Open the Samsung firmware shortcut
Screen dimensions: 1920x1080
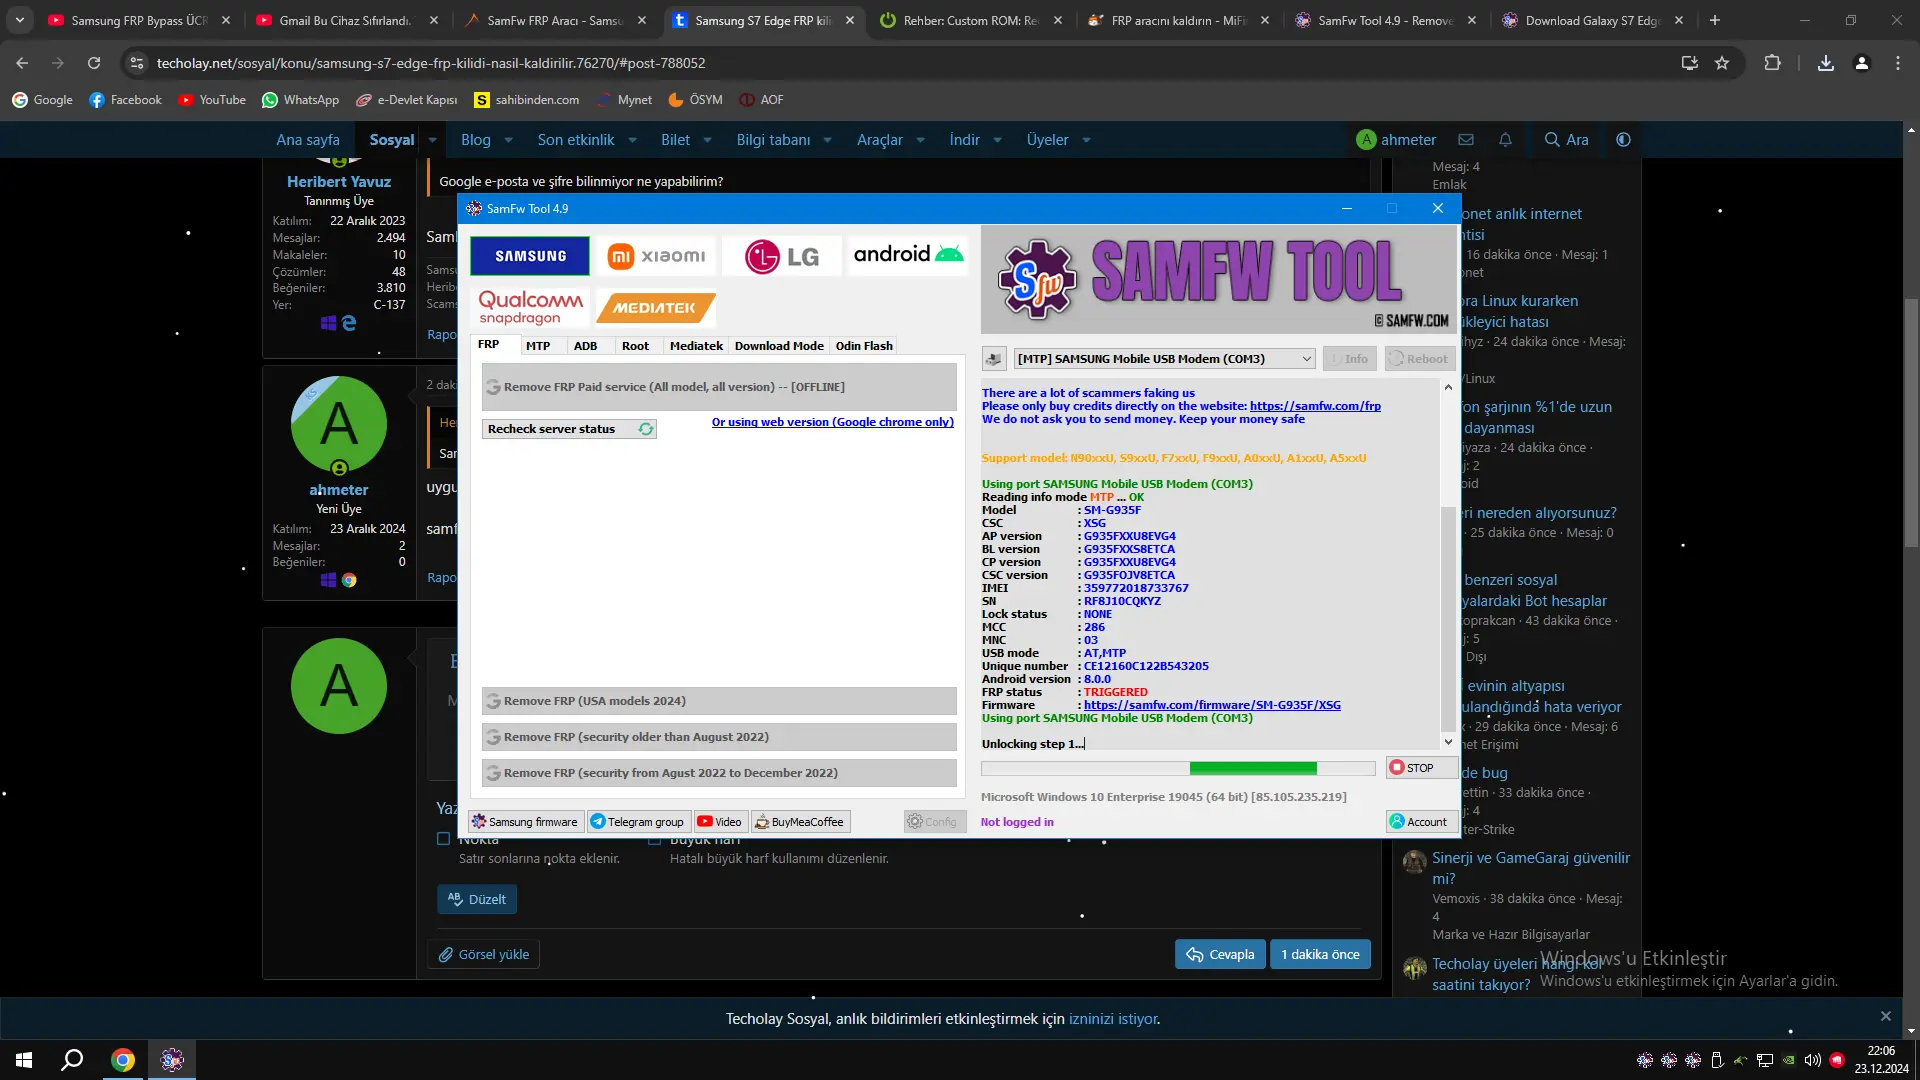[525, 822]
